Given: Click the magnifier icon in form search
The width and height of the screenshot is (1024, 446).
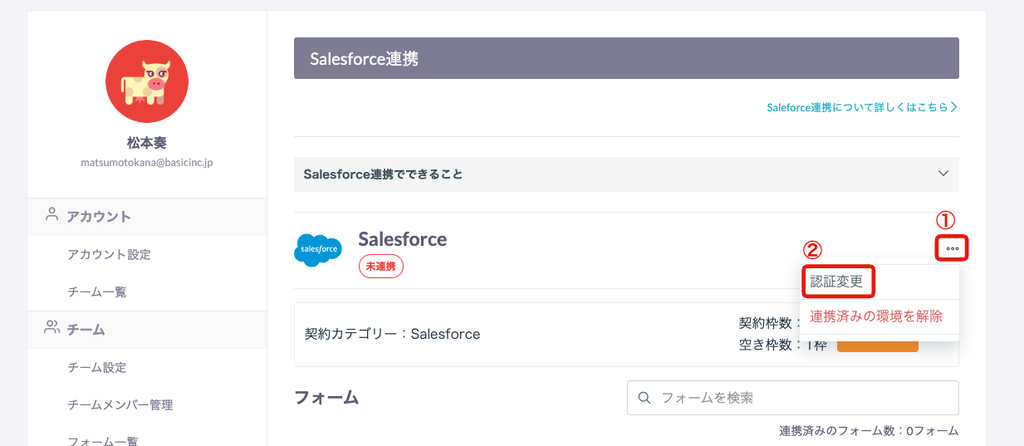Looking at the screenshot, I should [x=645, y=398].
